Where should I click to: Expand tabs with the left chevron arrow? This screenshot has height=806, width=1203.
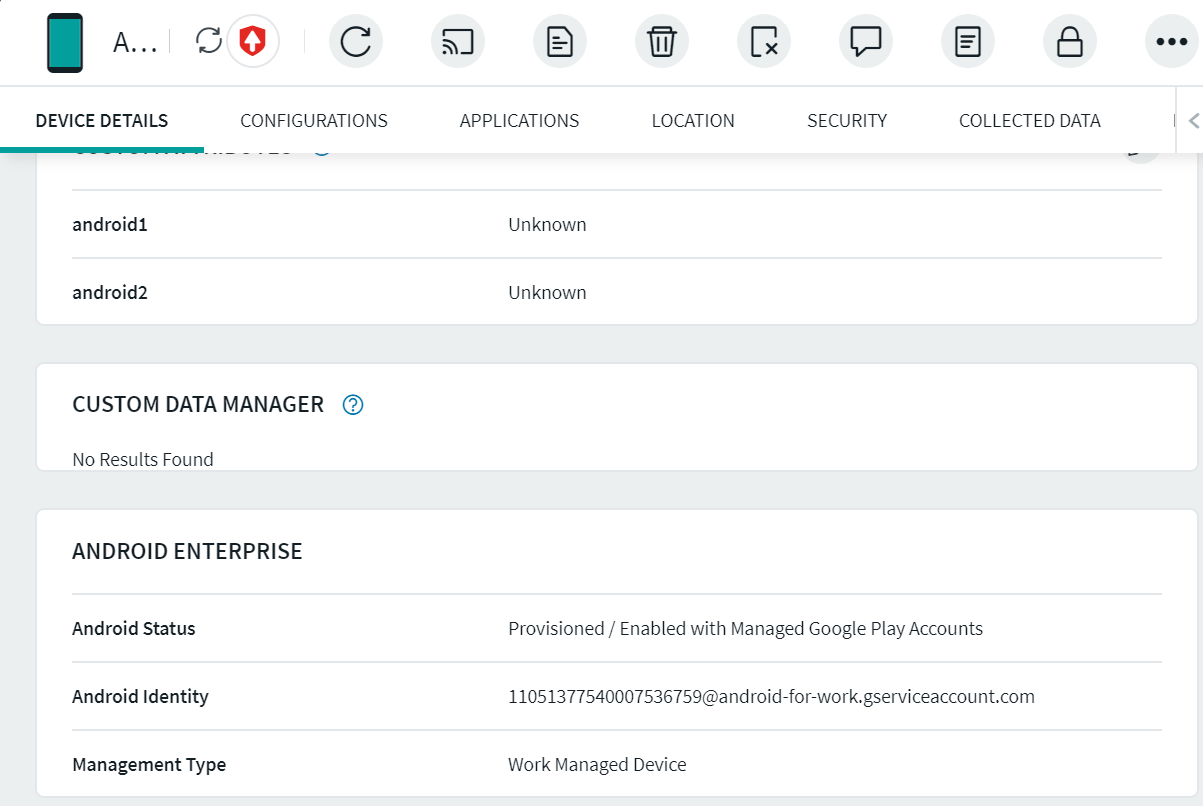(1192, 121)
